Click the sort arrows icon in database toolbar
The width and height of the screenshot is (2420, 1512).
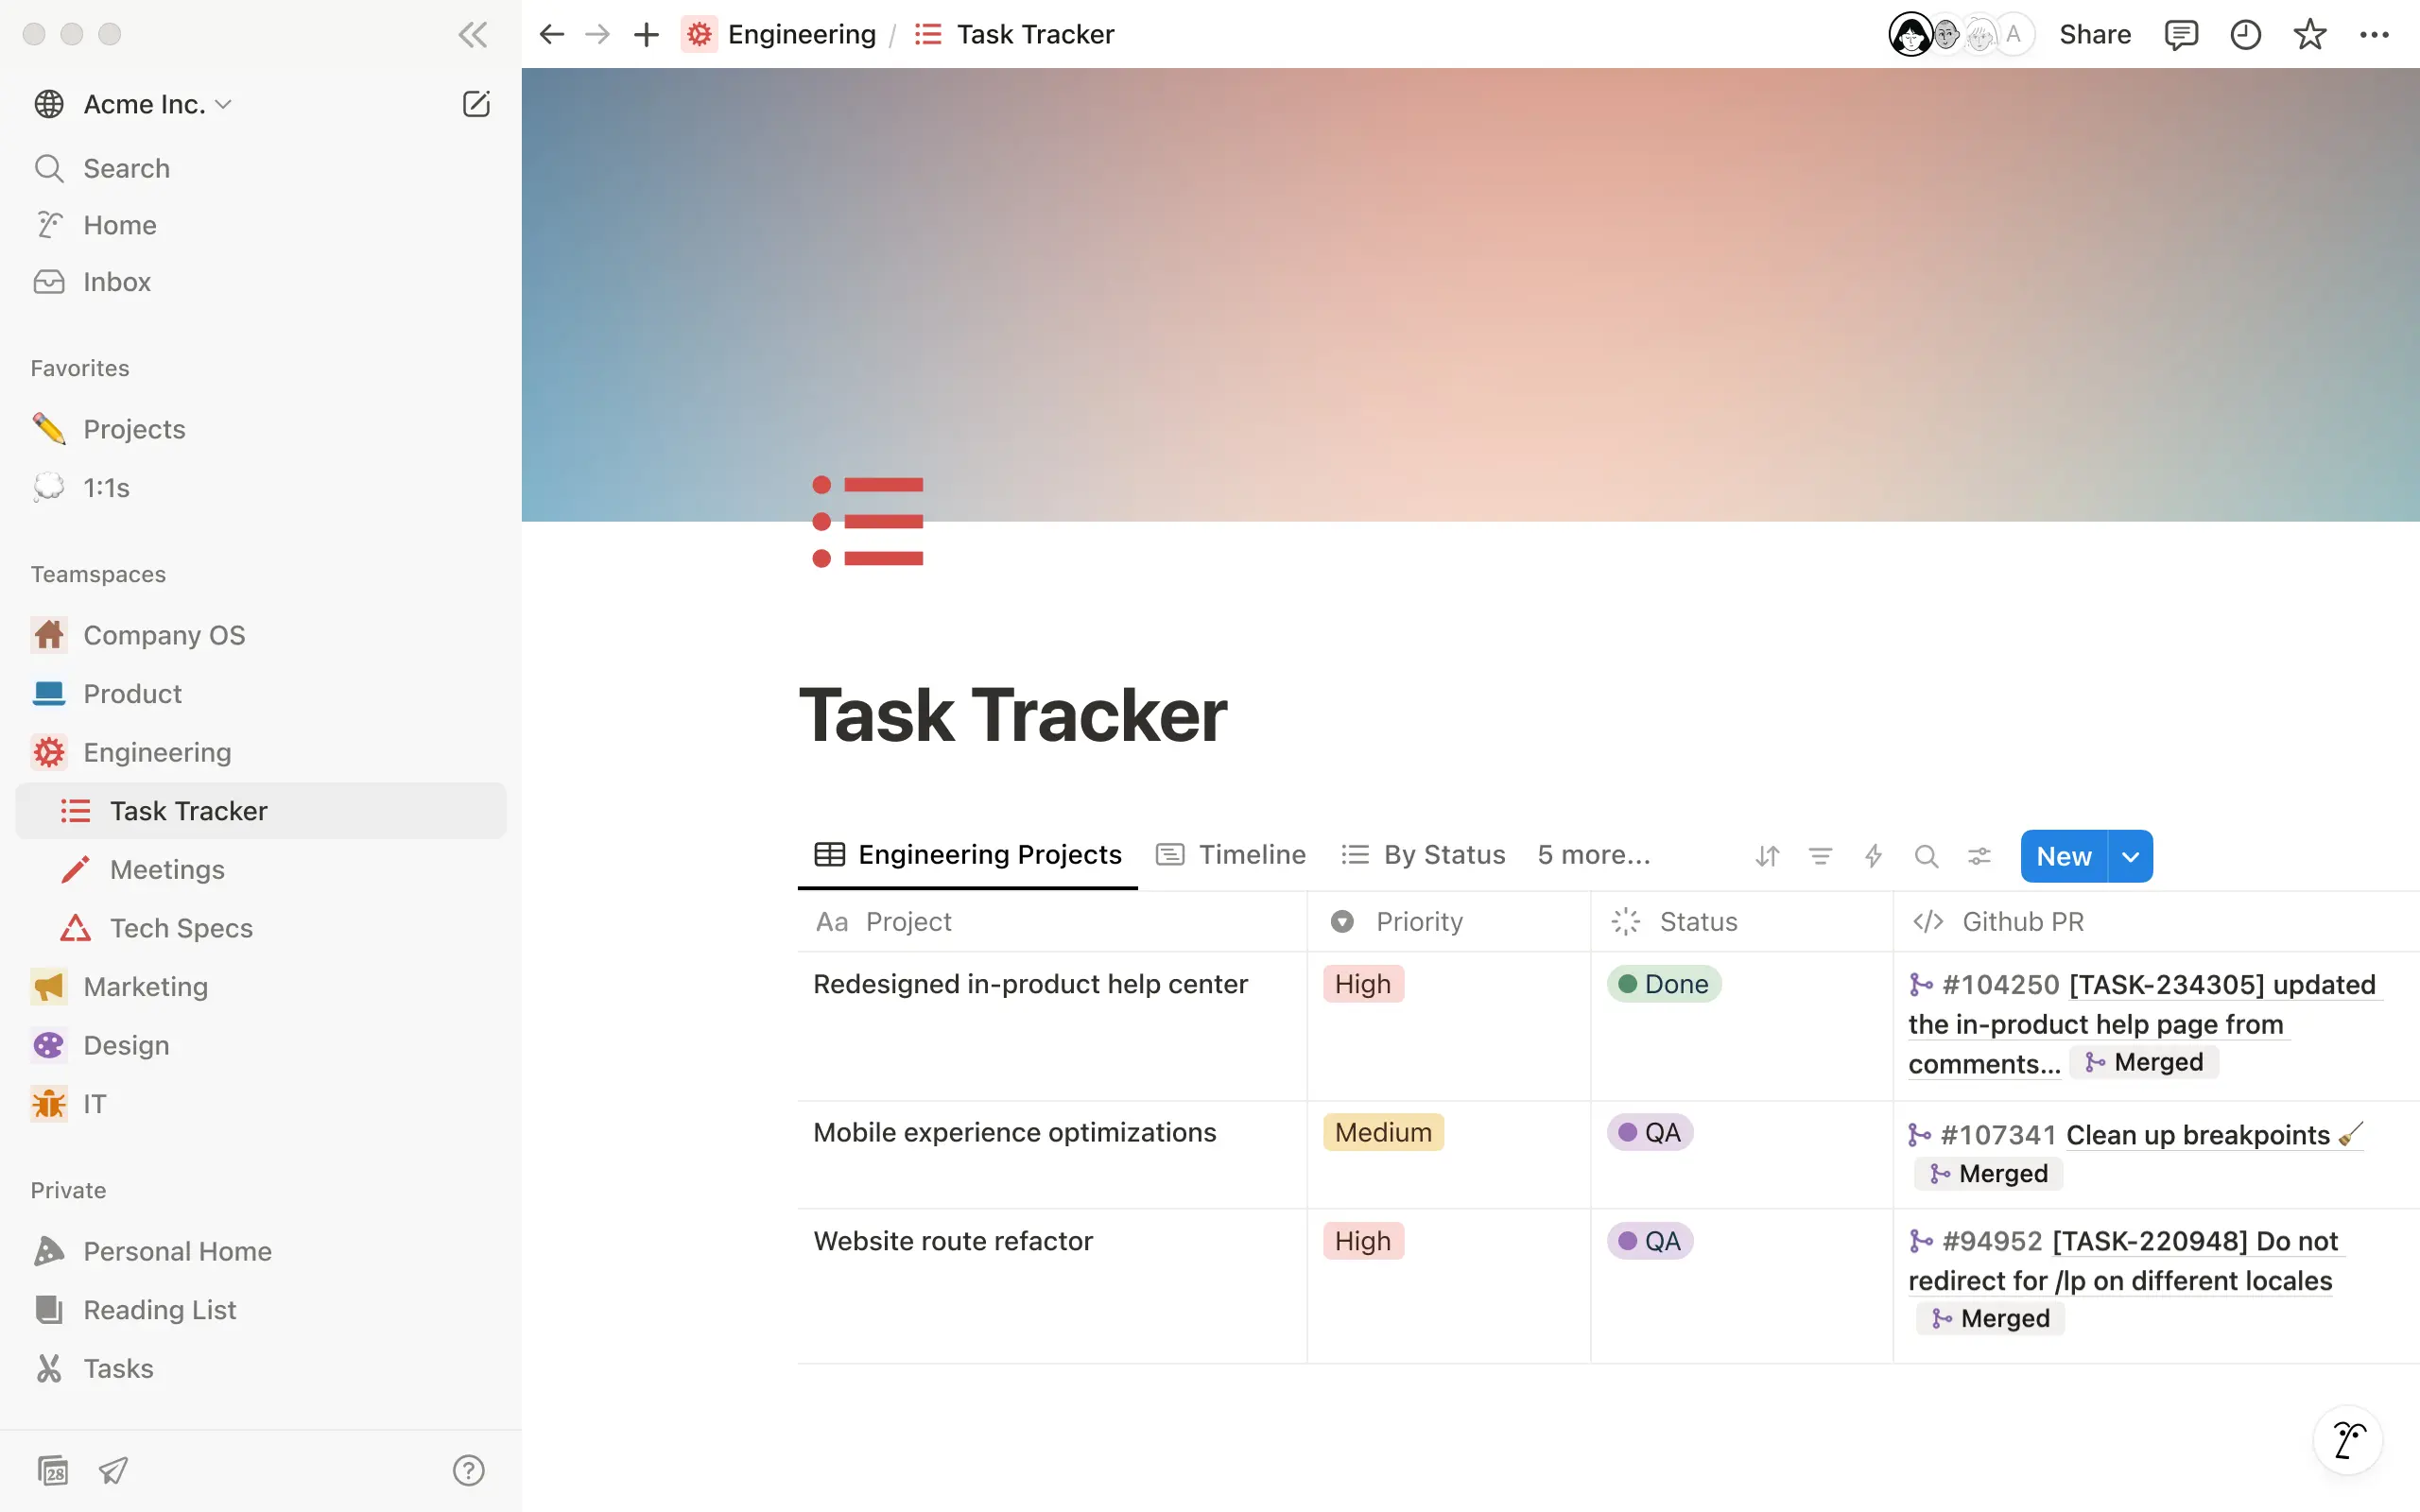point(1767,856)
